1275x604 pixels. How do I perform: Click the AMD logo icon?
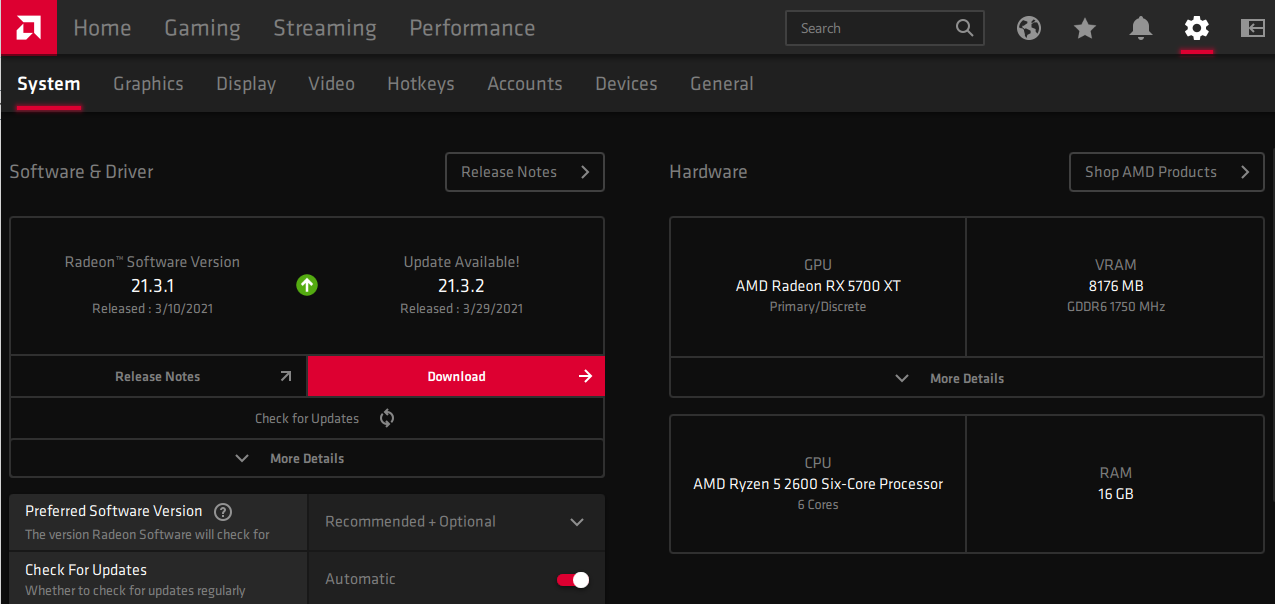click(x=28, y=27)
